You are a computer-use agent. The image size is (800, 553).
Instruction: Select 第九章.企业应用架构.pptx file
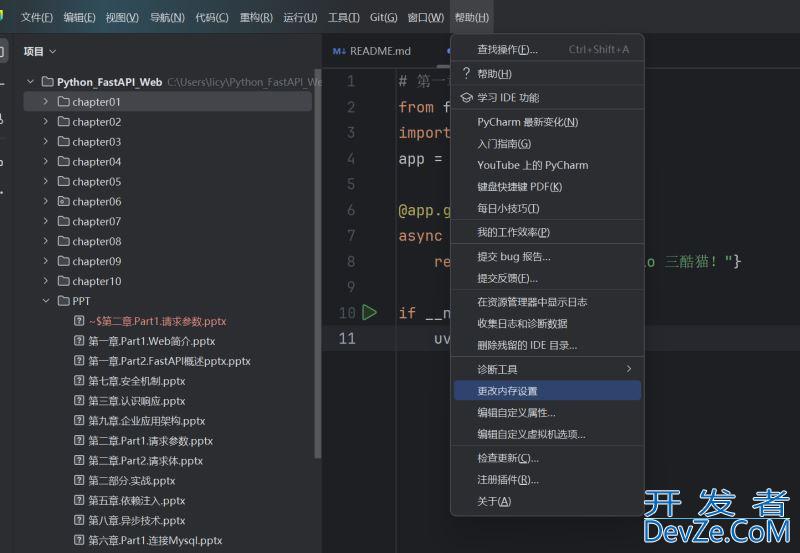click(x=146, y=420)
